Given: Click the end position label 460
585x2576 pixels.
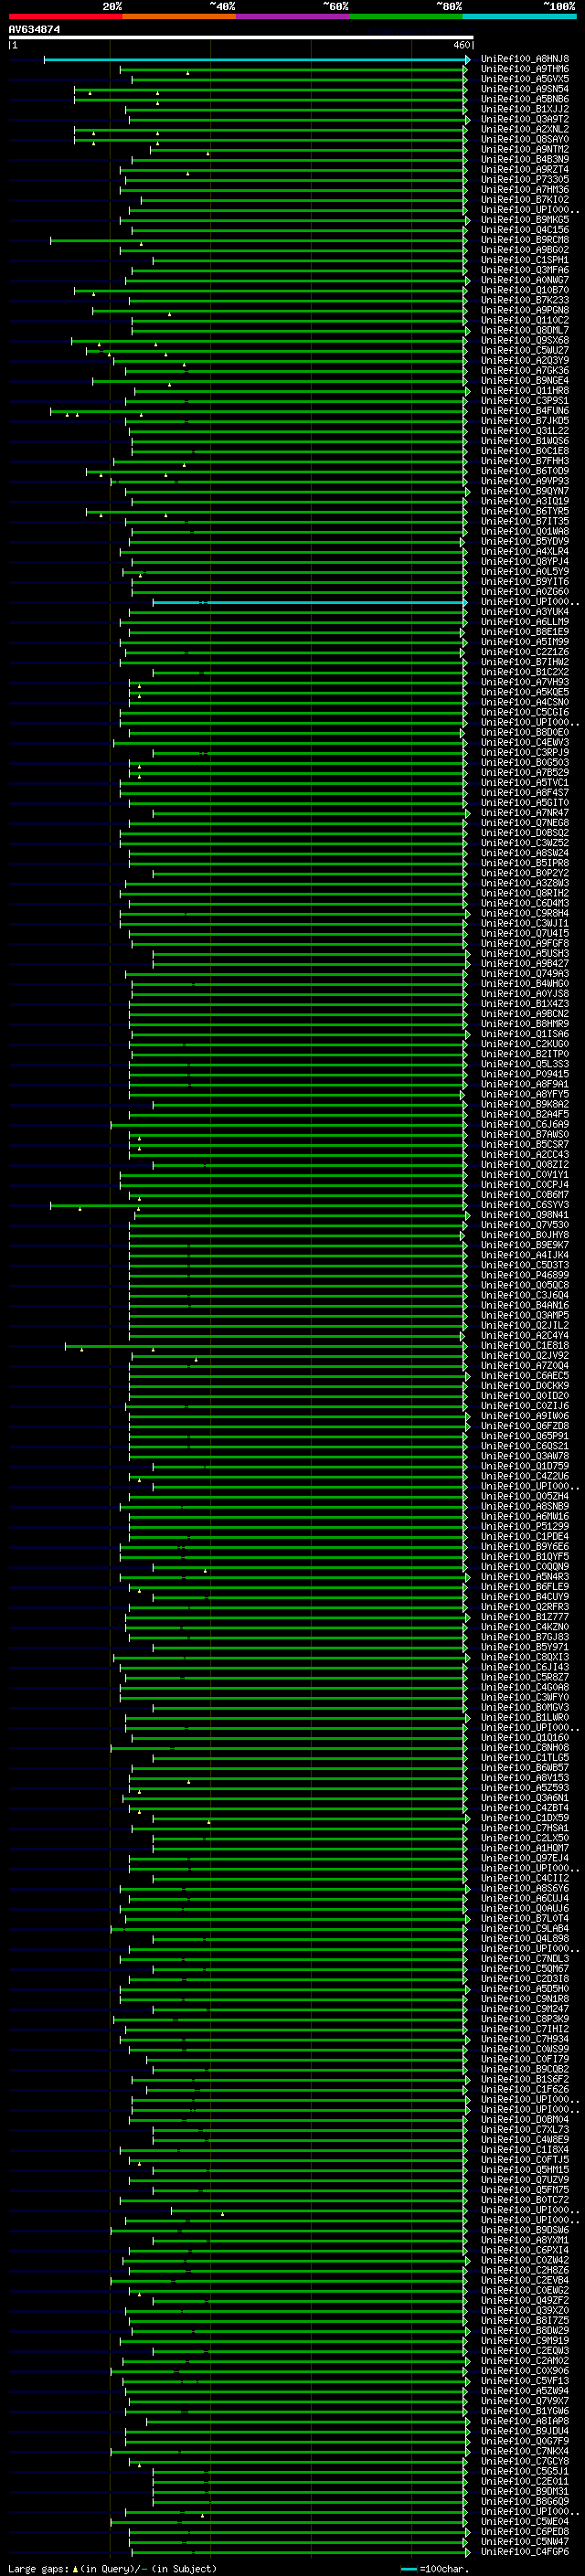Looking at the screenshot, I should (x=462, y=45).
